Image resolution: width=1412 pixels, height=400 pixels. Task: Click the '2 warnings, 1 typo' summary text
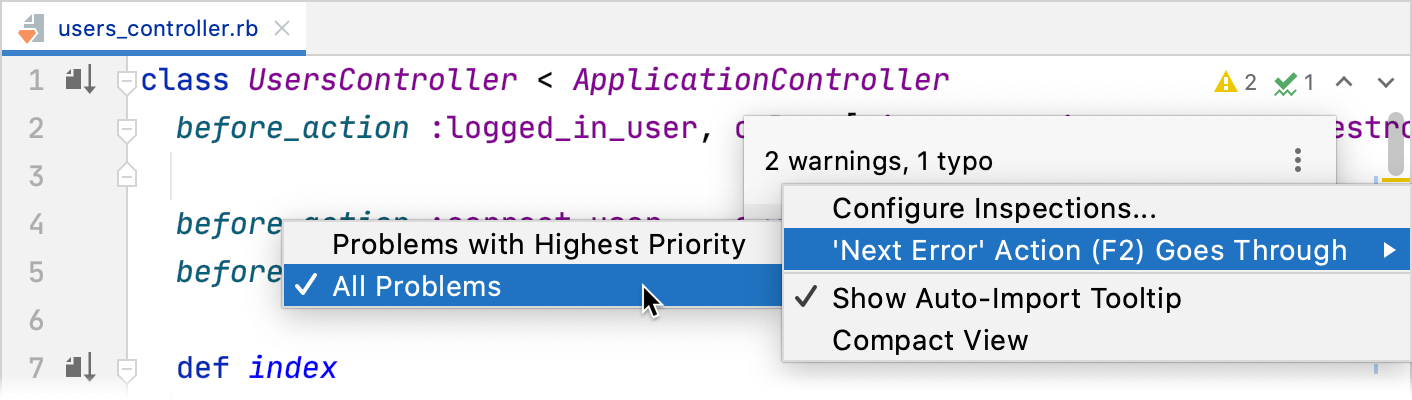(879, 160)
